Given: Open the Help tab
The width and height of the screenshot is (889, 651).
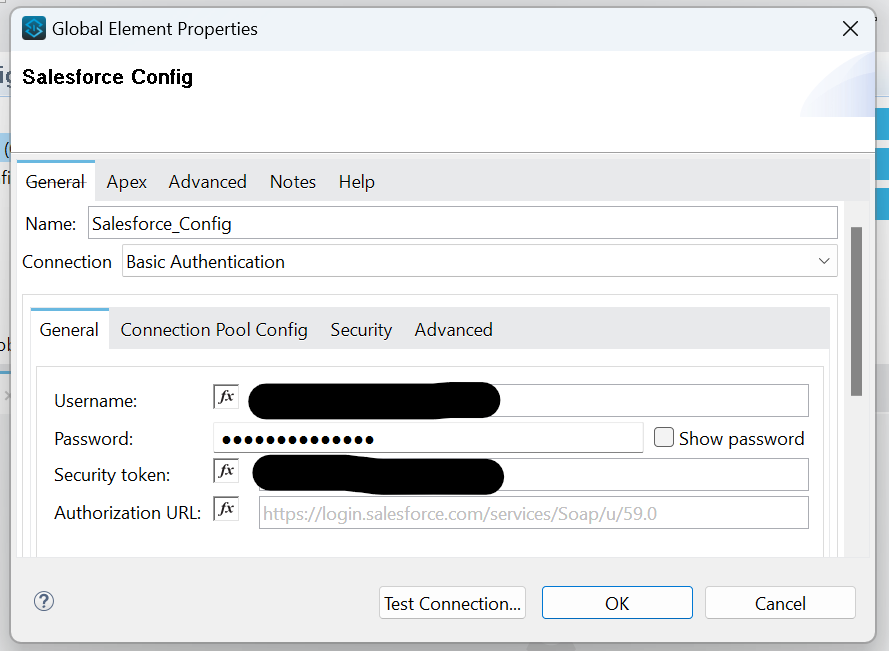Looking at the screenshot, I should (356, 181).
